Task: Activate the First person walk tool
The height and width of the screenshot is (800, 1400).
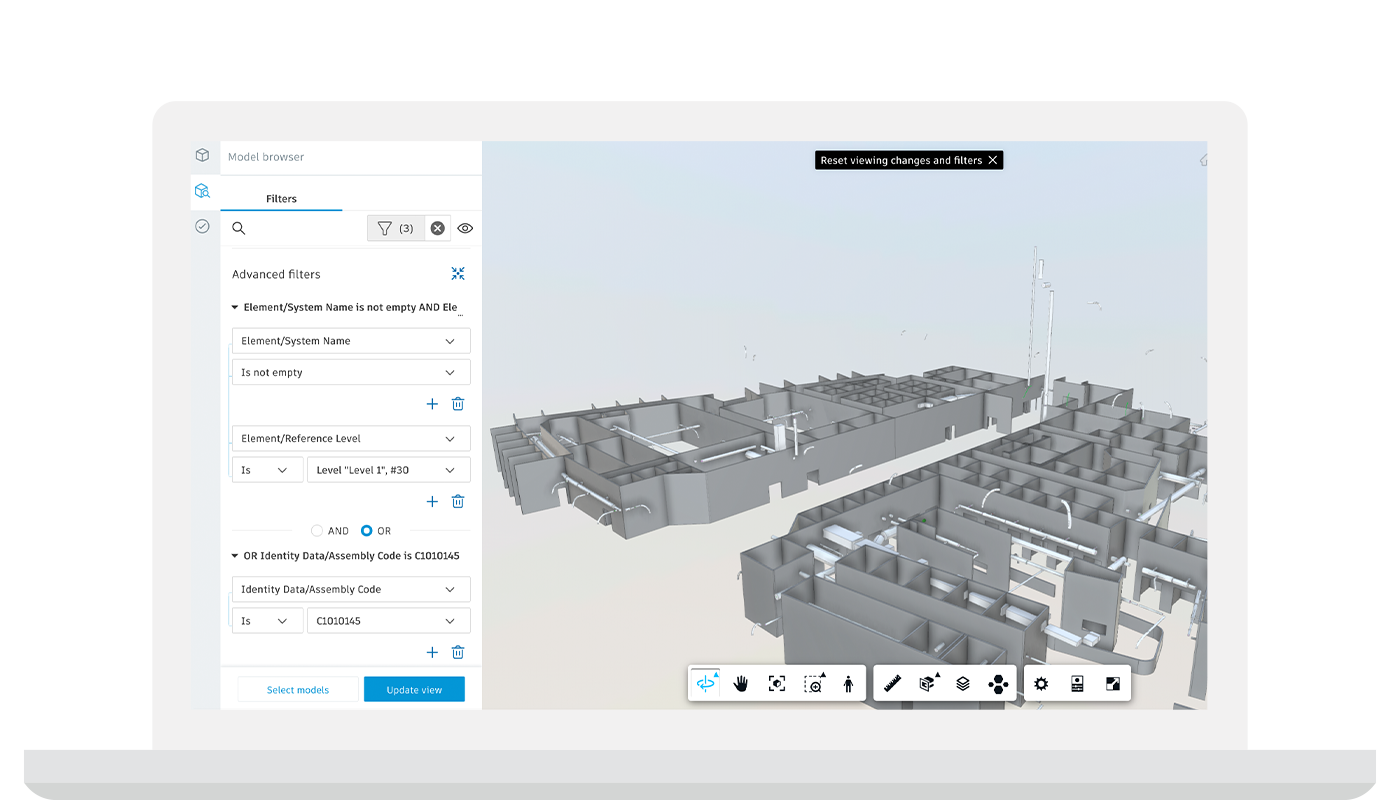Action: [848, 683]
